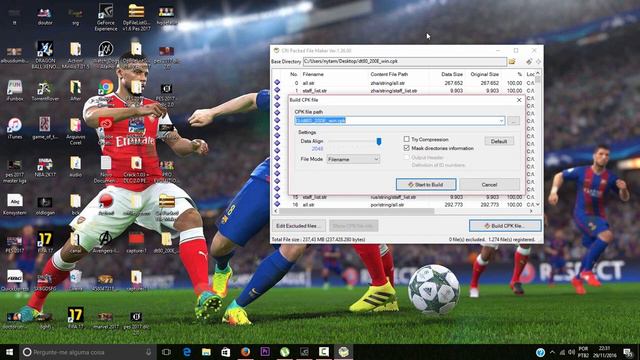
Task: Click the Data Align slider handle
Action: 379,141
